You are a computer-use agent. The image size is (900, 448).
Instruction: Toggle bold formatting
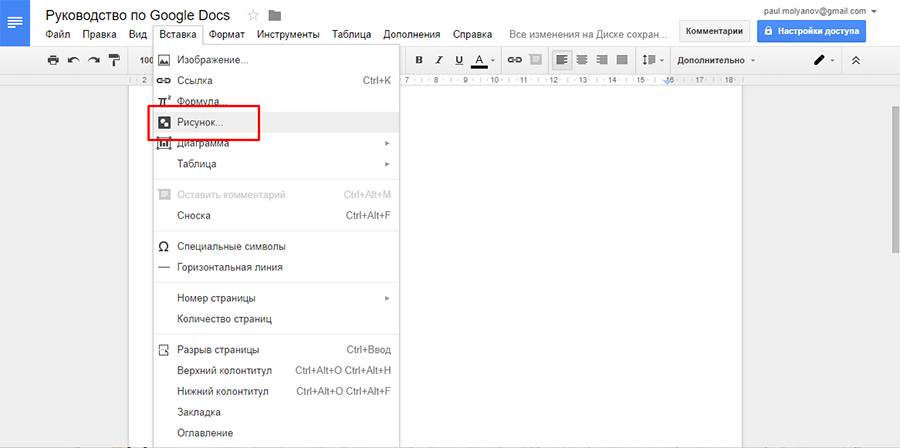point(418,60)
